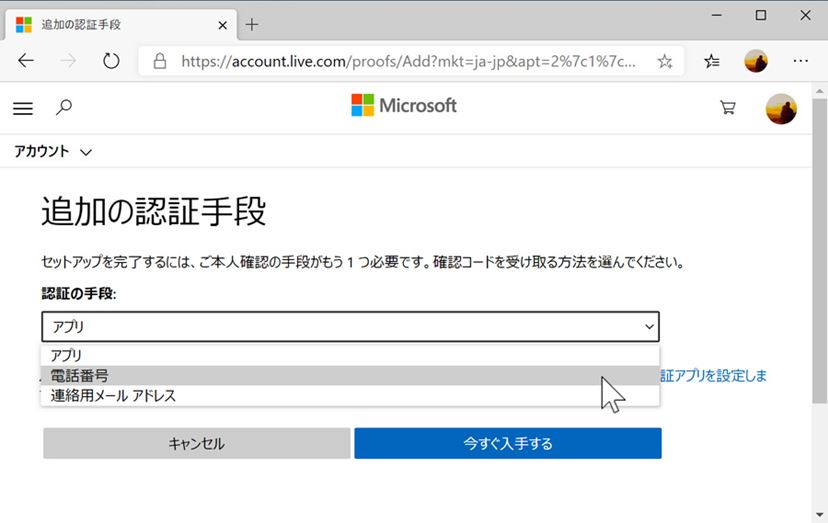Image resolution: width=828 pixels, height=523 pixels.
Task: Click the browser forward arrow
Action: (68, 61)
